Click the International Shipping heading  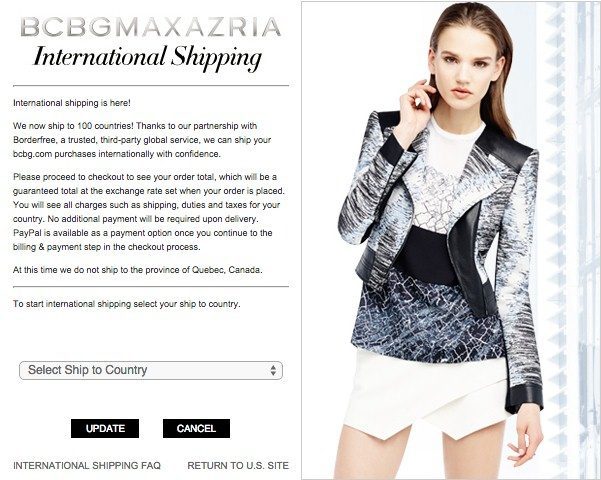[x=148, y=58]
